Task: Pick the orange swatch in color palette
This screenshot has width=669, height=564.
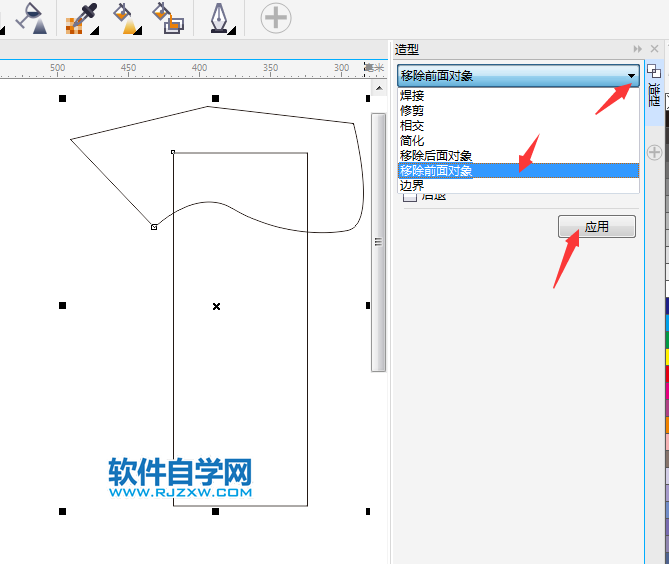Action: 667,425
